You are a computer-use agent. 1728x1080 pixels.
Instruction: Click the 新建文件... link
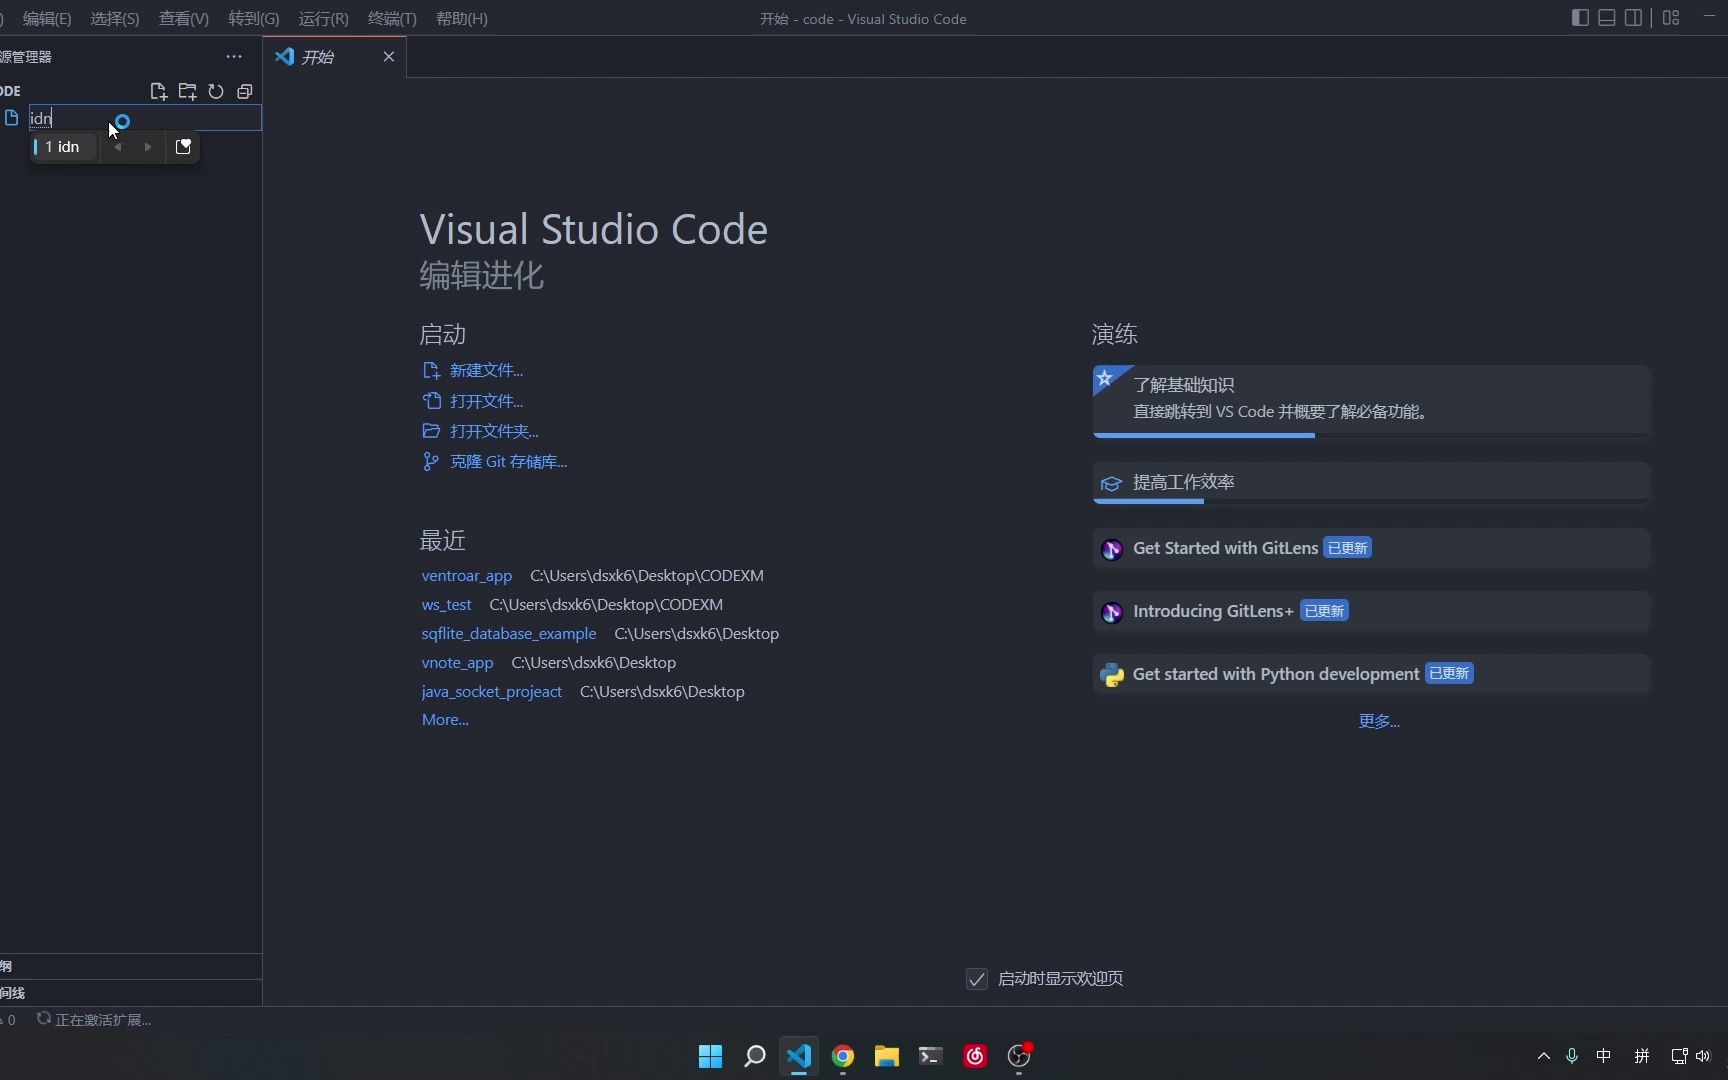click(x=486, y=371)
